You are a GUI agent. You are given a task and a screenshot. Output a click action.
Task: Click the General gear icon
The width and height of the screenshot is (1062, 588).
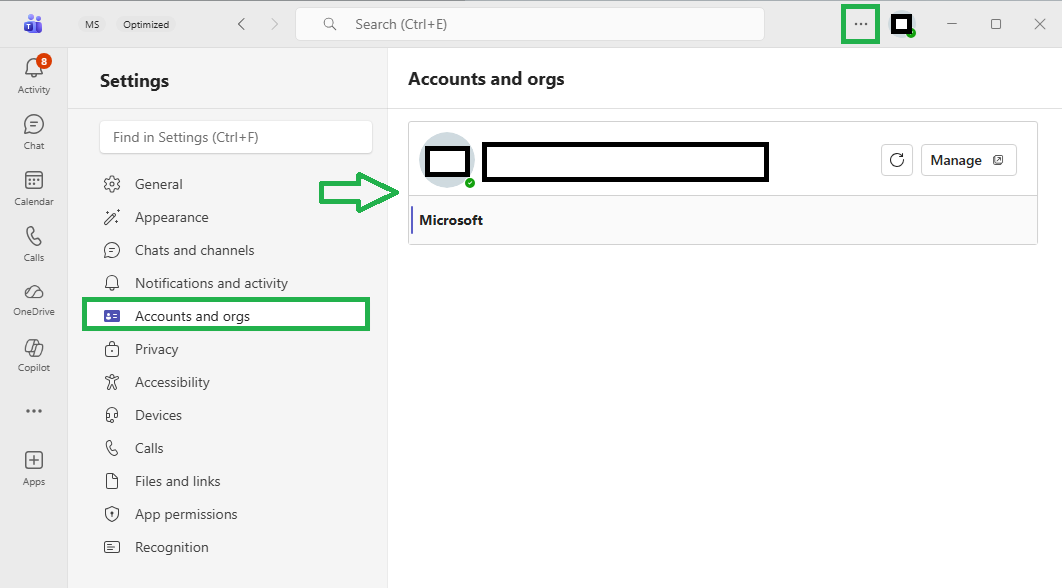coord(112,184)
